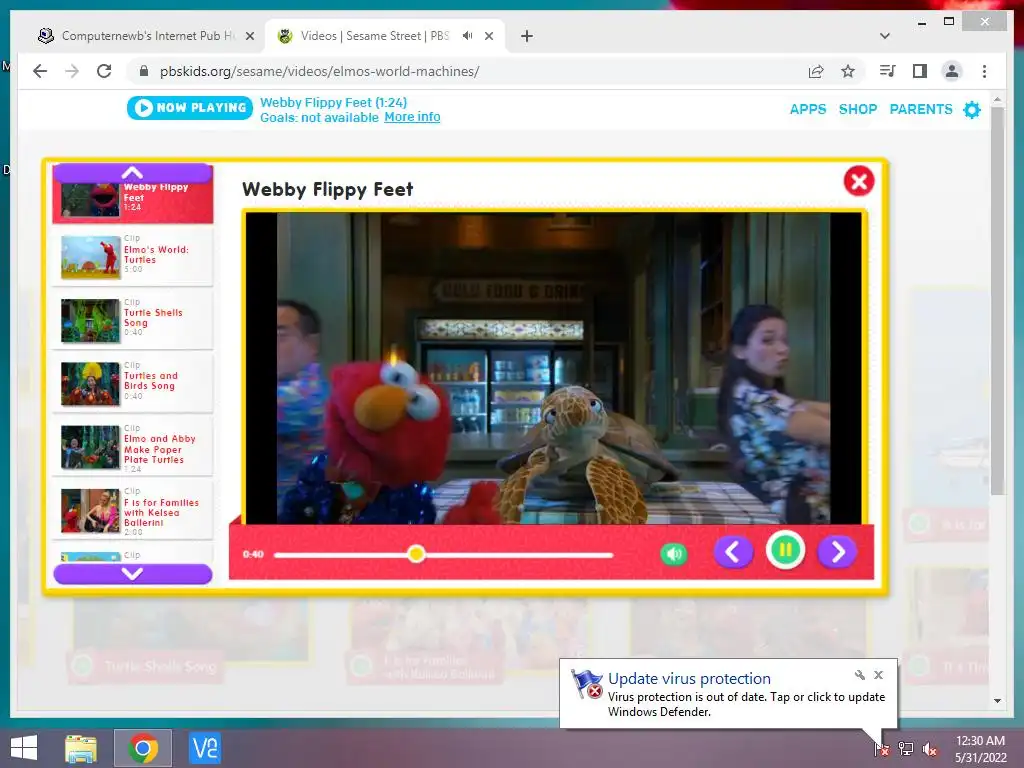Close the Computernewb's Internet Pub tab
This screenshot has height=768, width=1024.
click(249, 37)
